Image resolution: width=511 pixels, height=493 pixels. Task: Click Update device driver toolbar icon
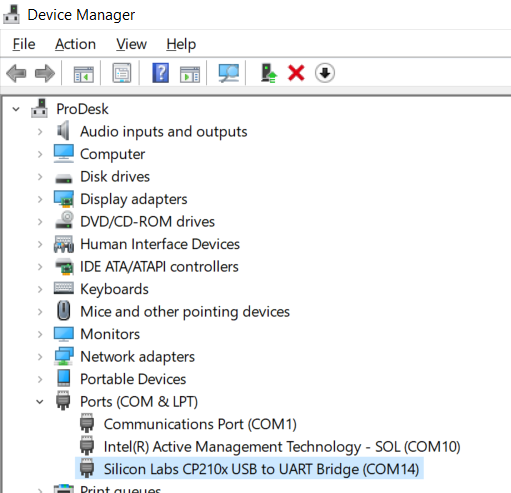click(269, 73)
